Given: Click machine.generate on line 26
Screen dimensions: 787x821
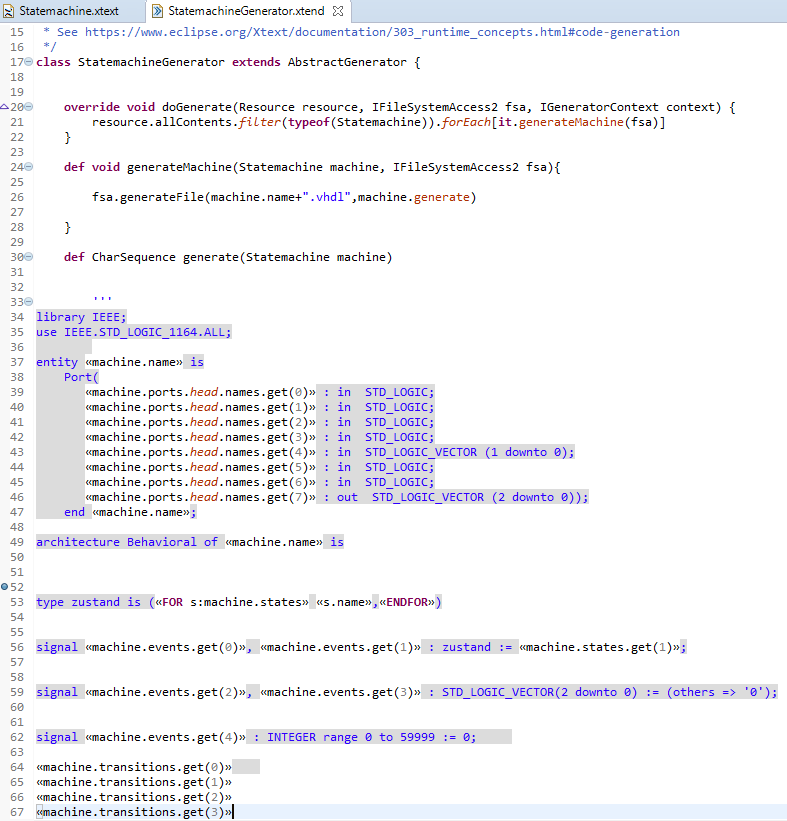Looking at the screenshot, I should click(414, 197).
